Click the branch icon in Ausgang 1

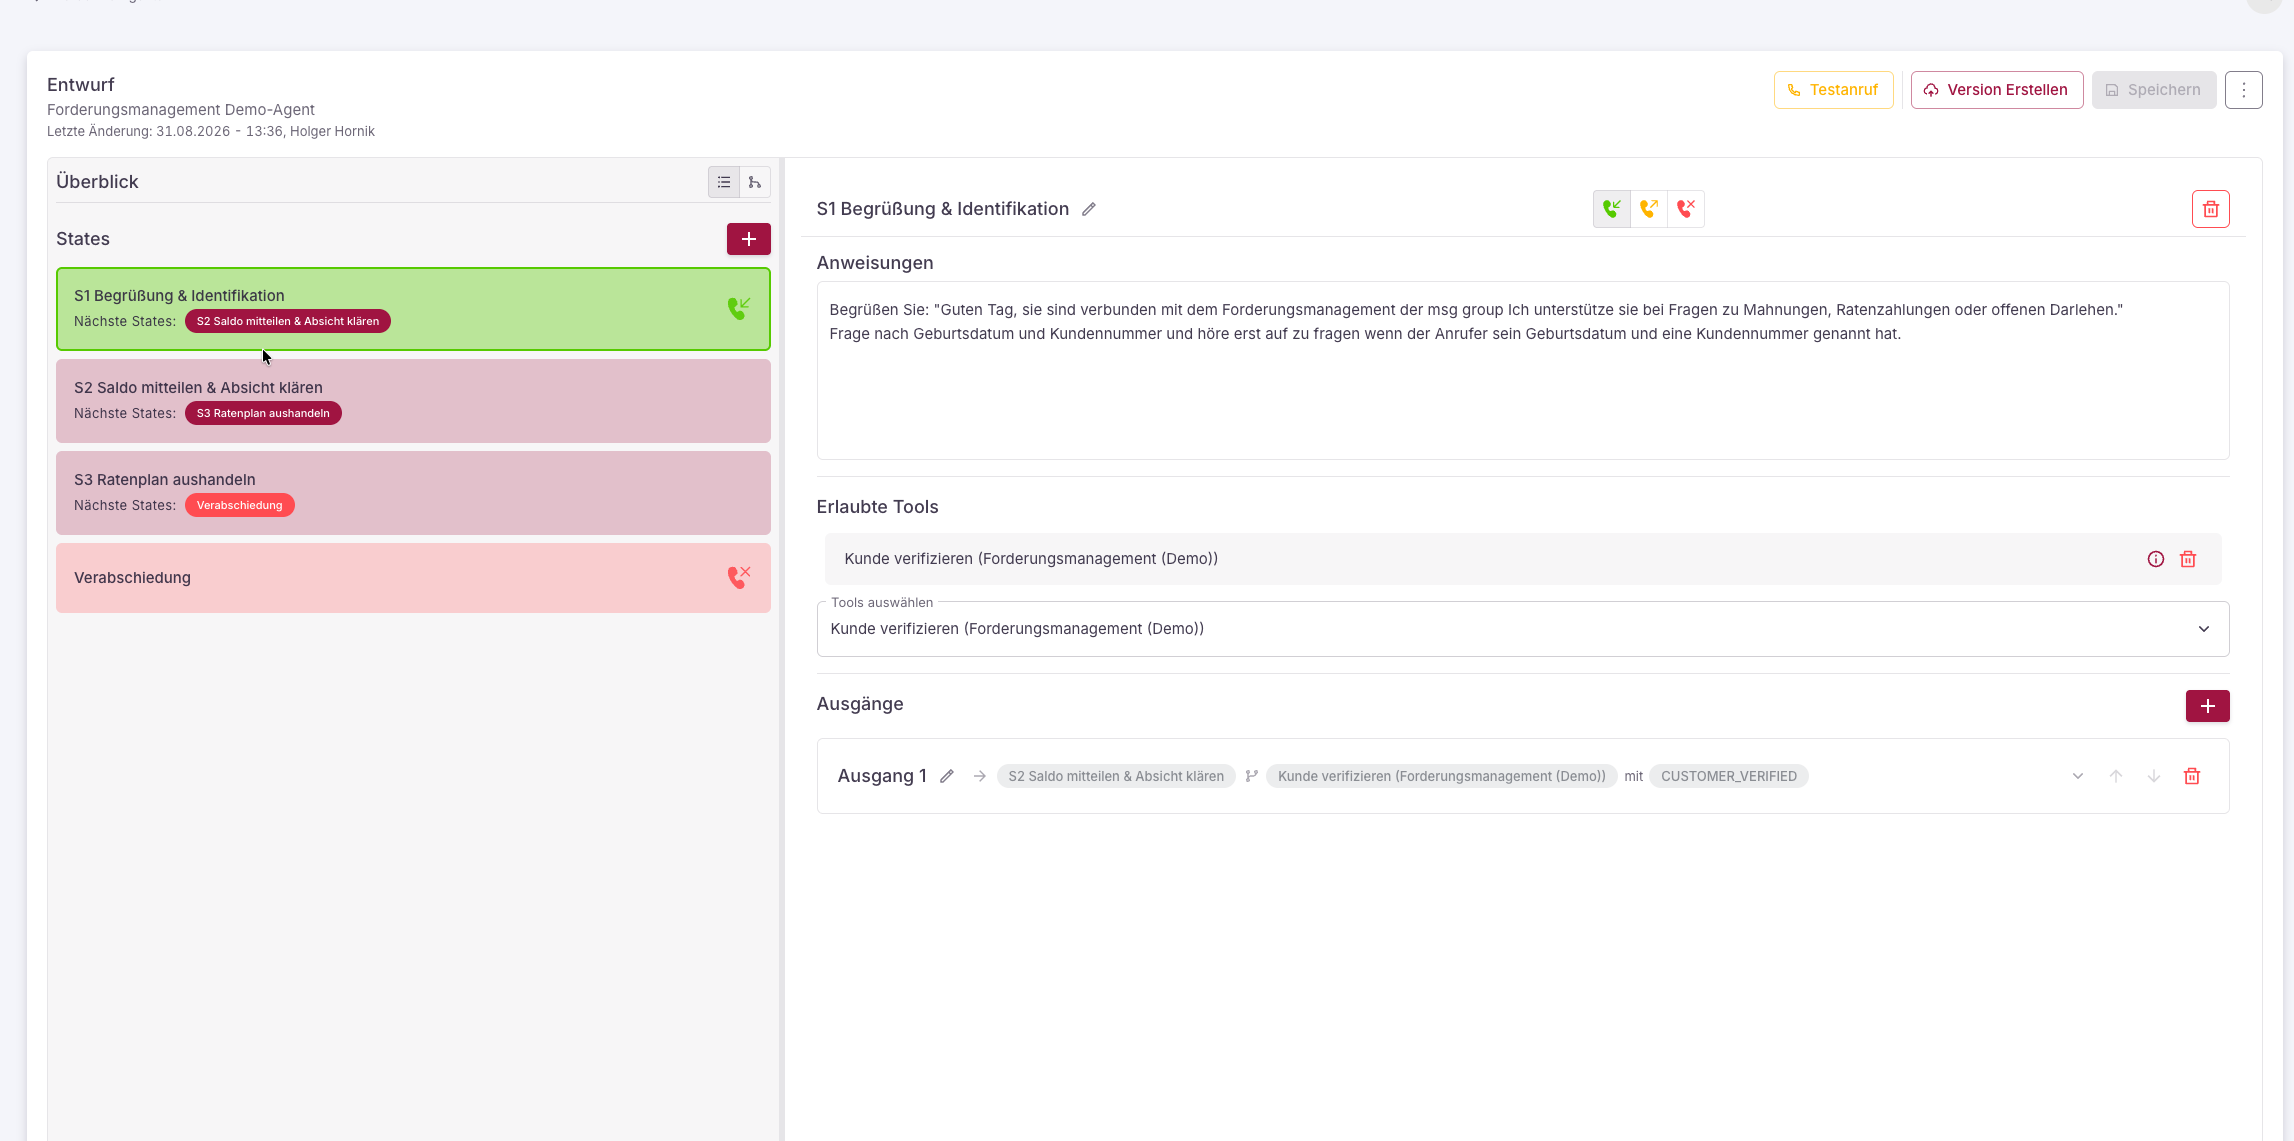1251,776
